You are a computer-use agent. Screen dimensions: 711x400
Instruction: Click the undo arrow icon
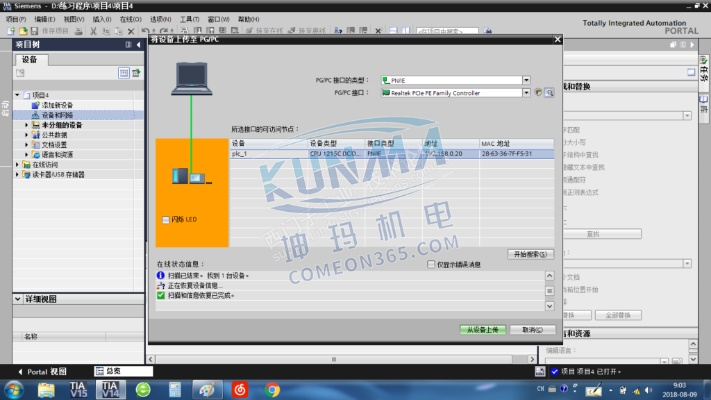[x=146, y=31]
